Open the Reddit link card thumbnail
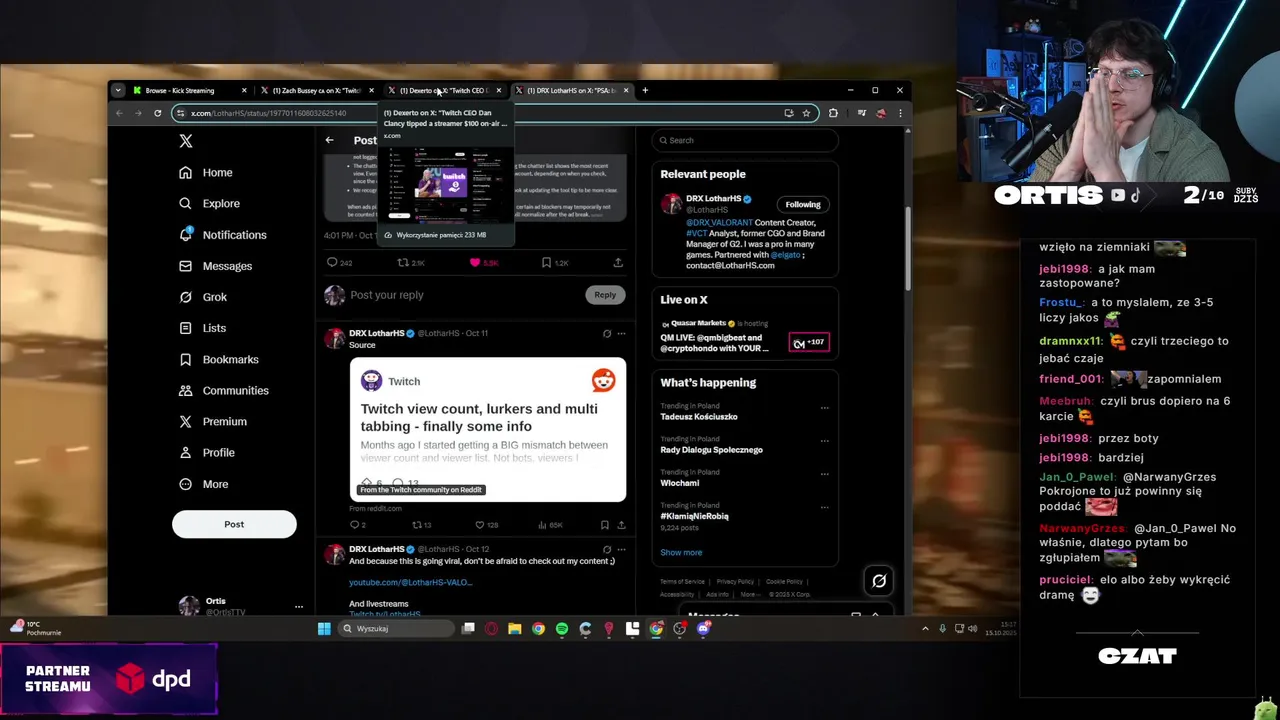The image size is (1280, 720). (488, 429)
